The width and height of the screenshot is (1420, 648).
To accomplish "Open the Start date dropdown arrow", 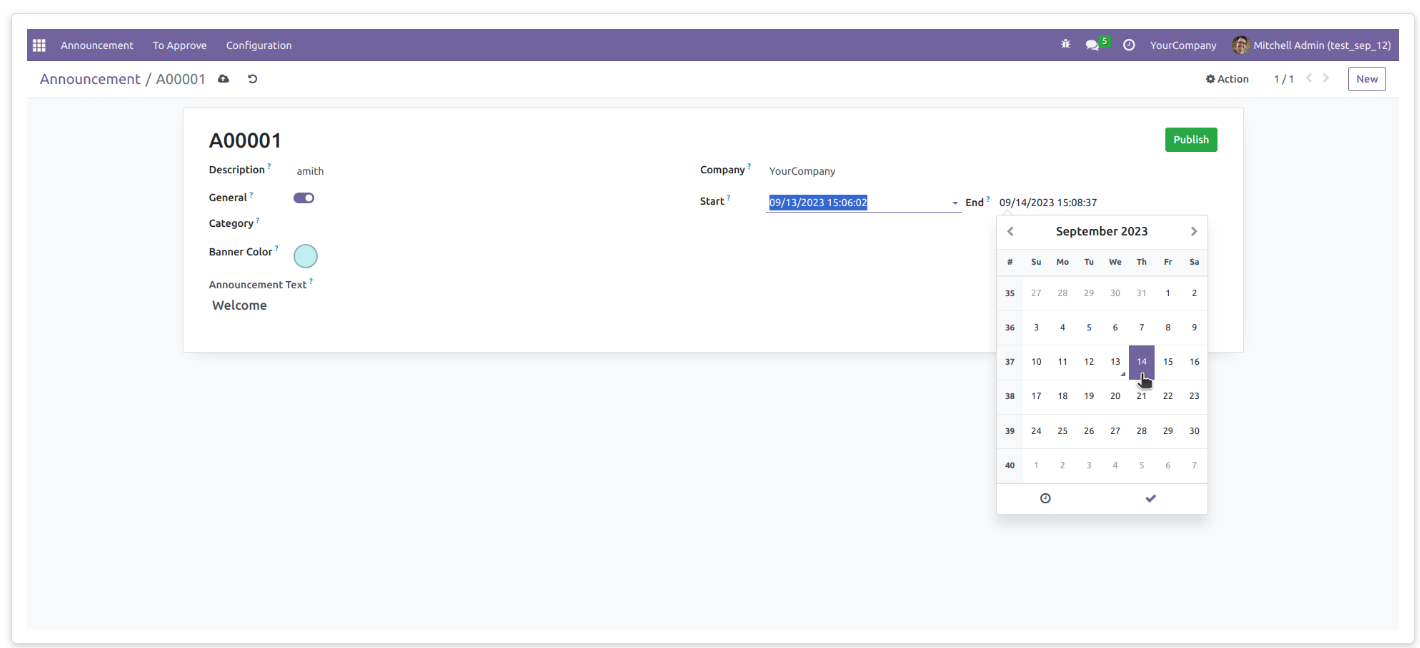I will pyautogui.click(x=955, y=203).
